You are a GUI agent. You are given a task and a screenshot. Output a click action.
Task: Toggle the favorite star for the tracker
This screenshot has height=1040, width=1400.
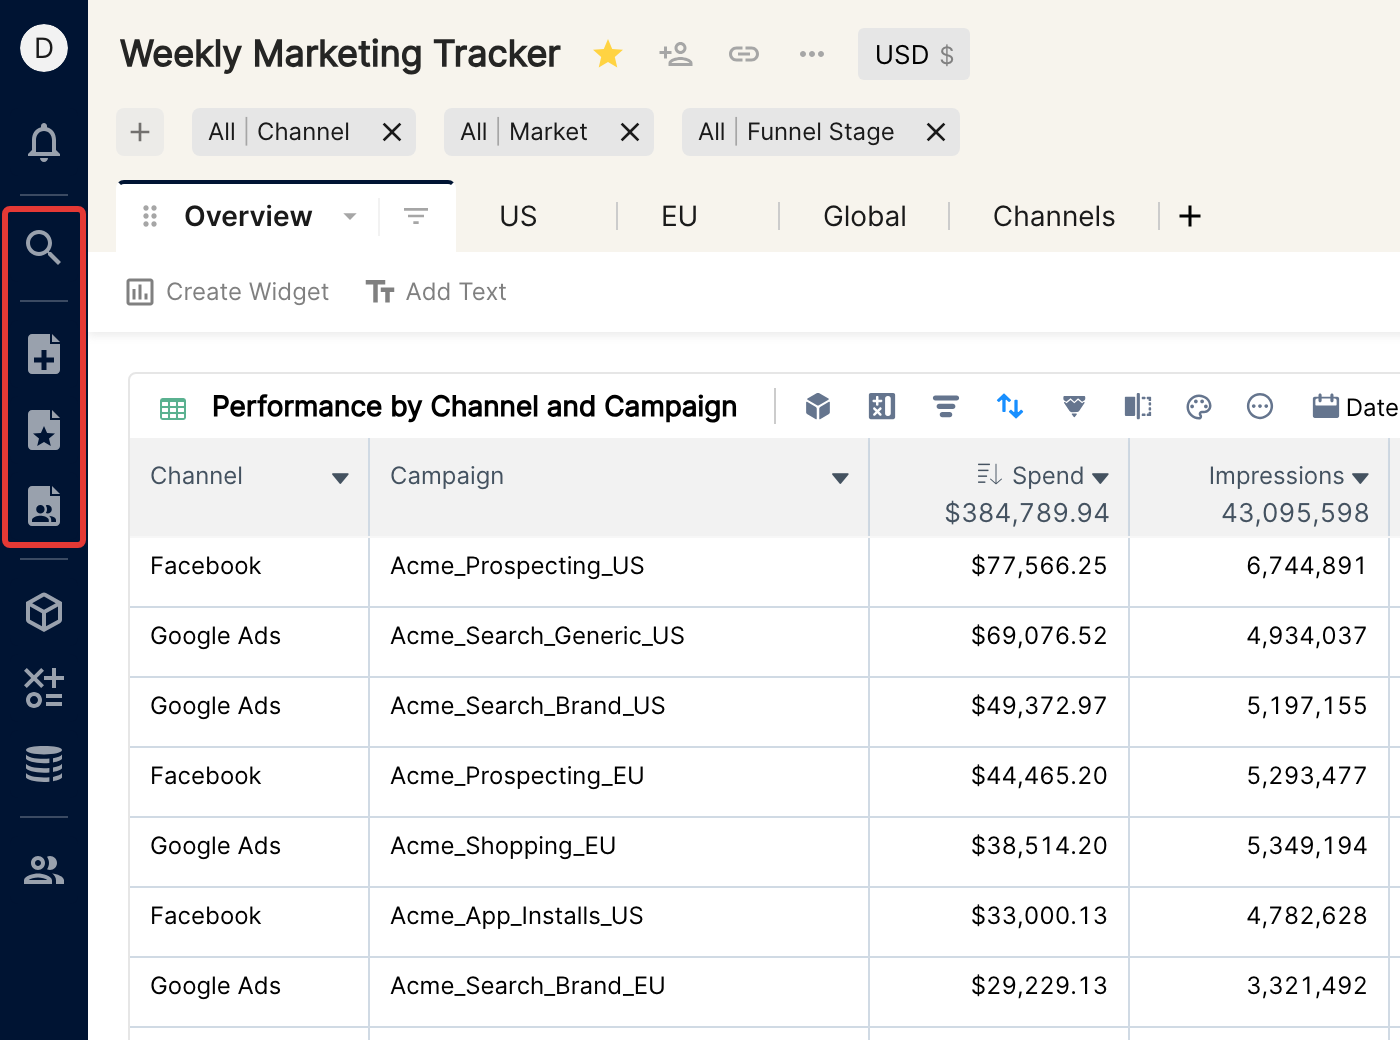click(x=608, y=54)
